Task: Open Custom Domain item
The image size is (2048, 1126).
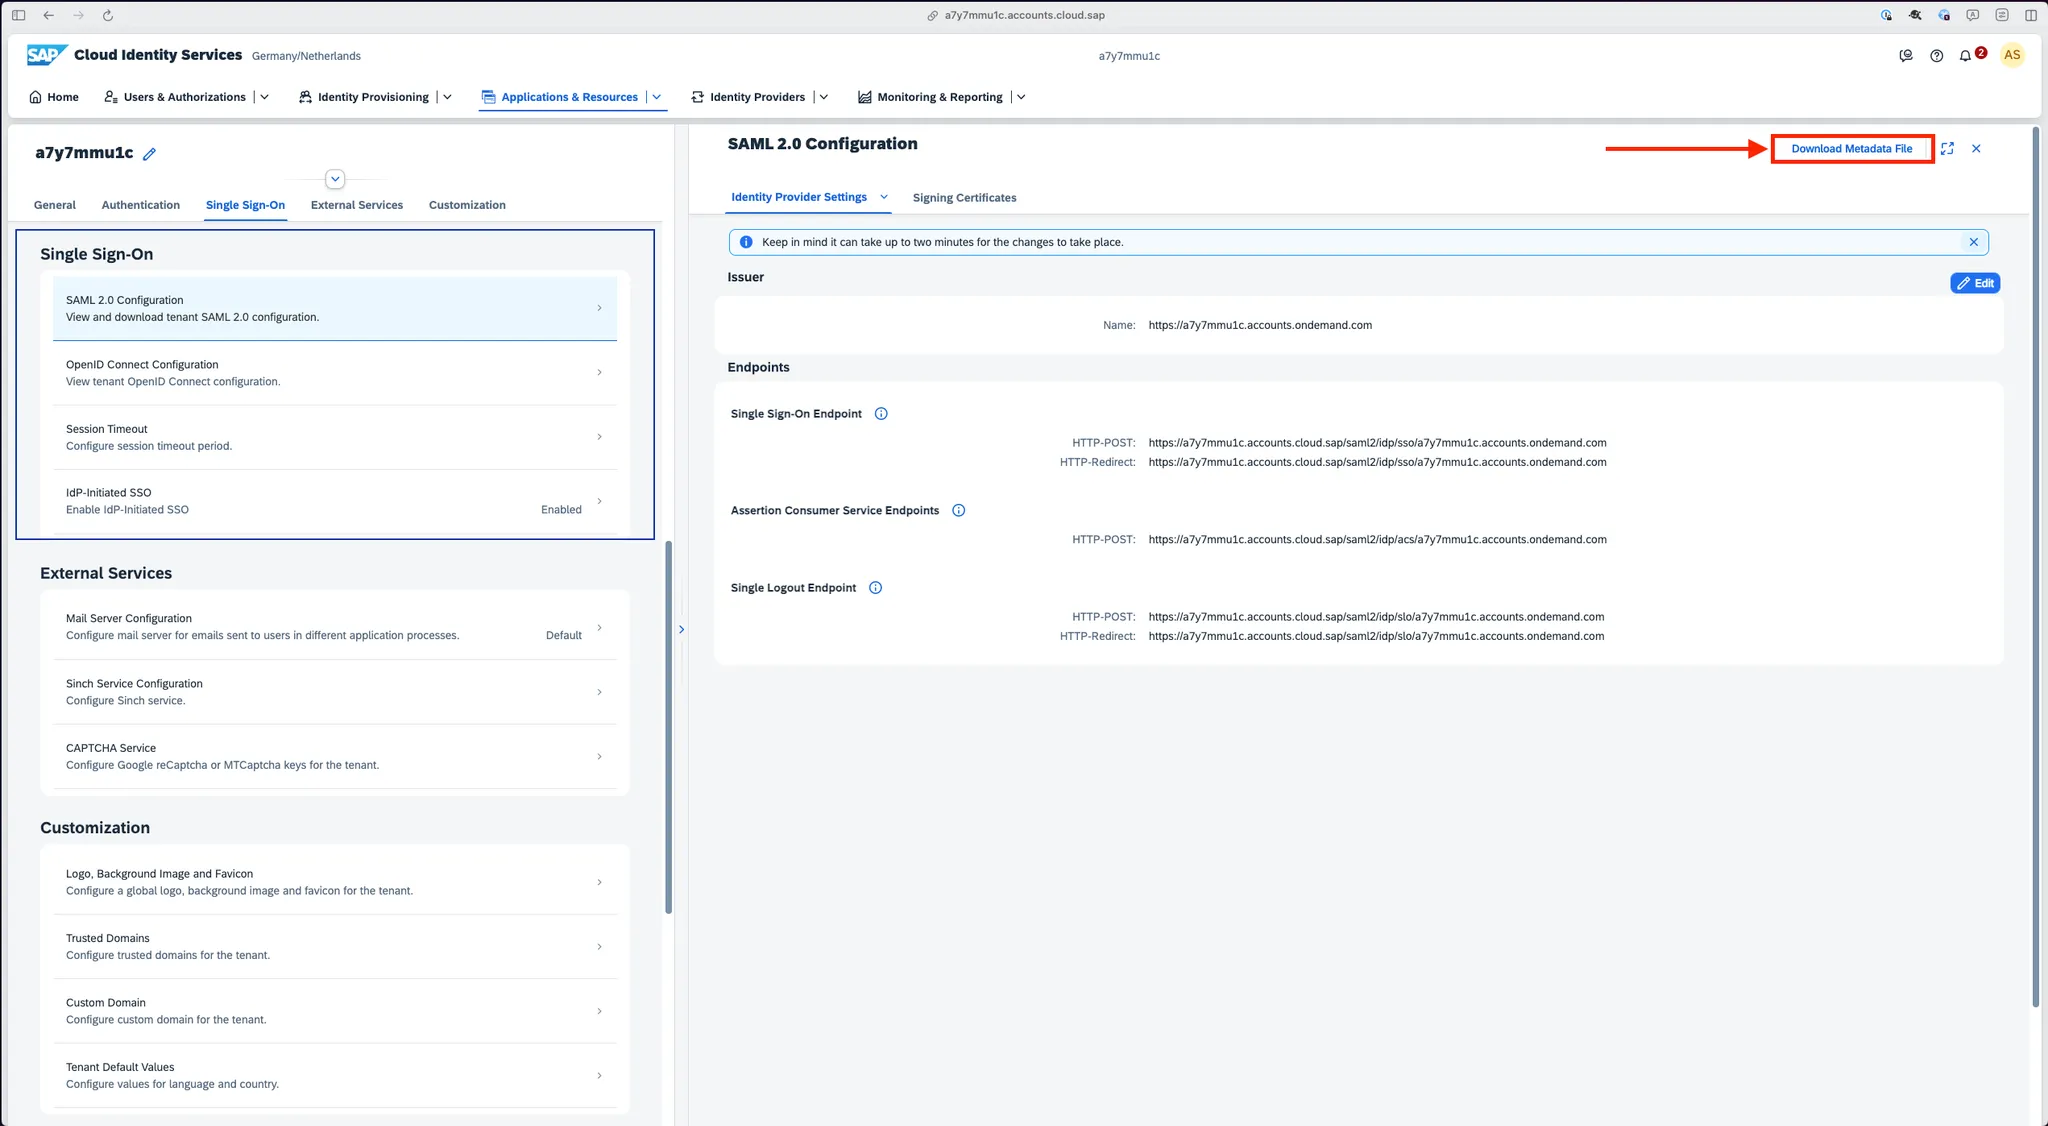Action: (x=334, y=1011)
